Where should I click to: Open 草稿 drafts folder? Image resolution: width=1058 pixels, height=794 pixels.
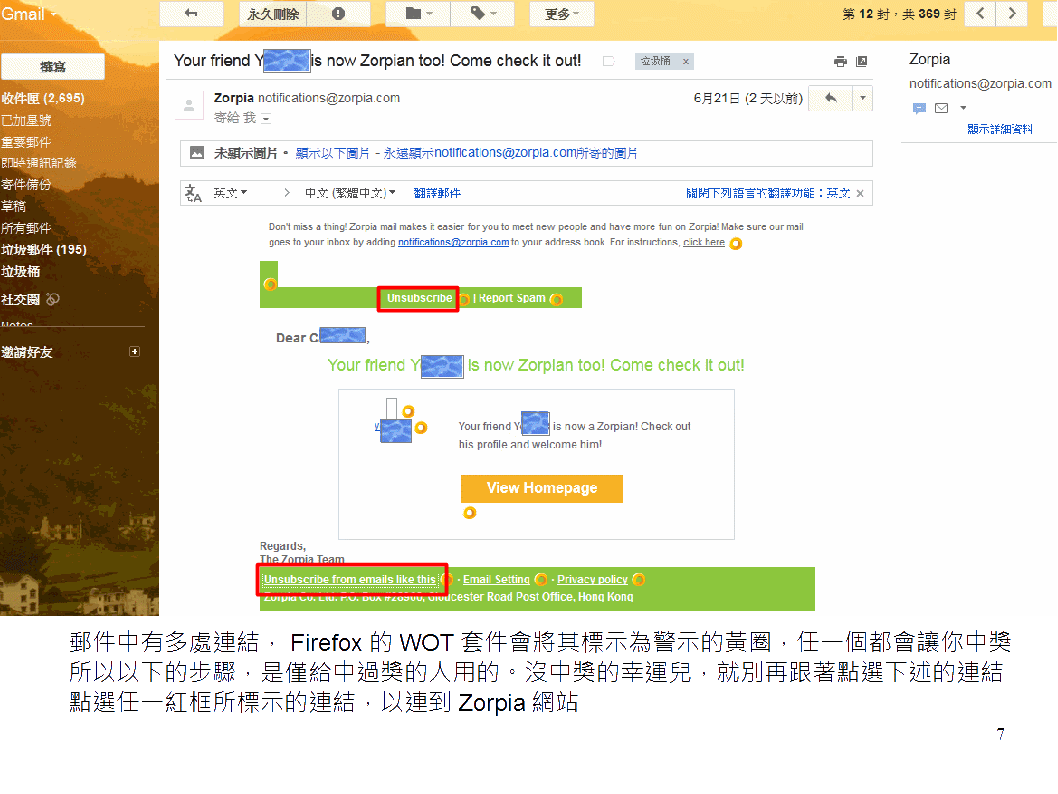coord(13,206)
